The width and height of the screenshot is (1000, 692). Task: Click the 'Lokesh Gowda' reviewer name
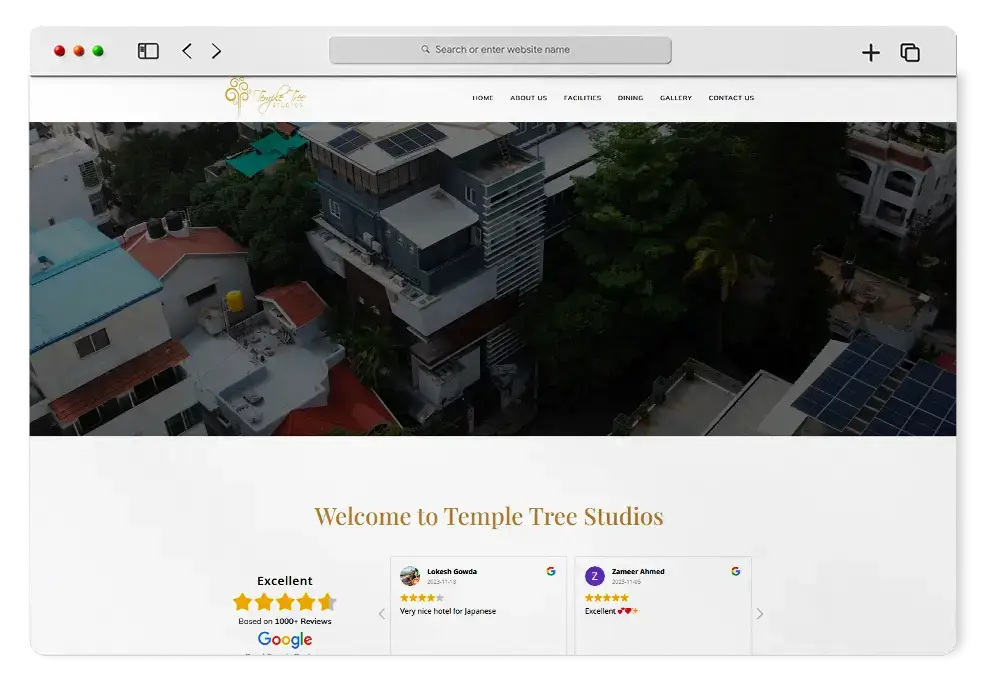(x=452, y=571)
